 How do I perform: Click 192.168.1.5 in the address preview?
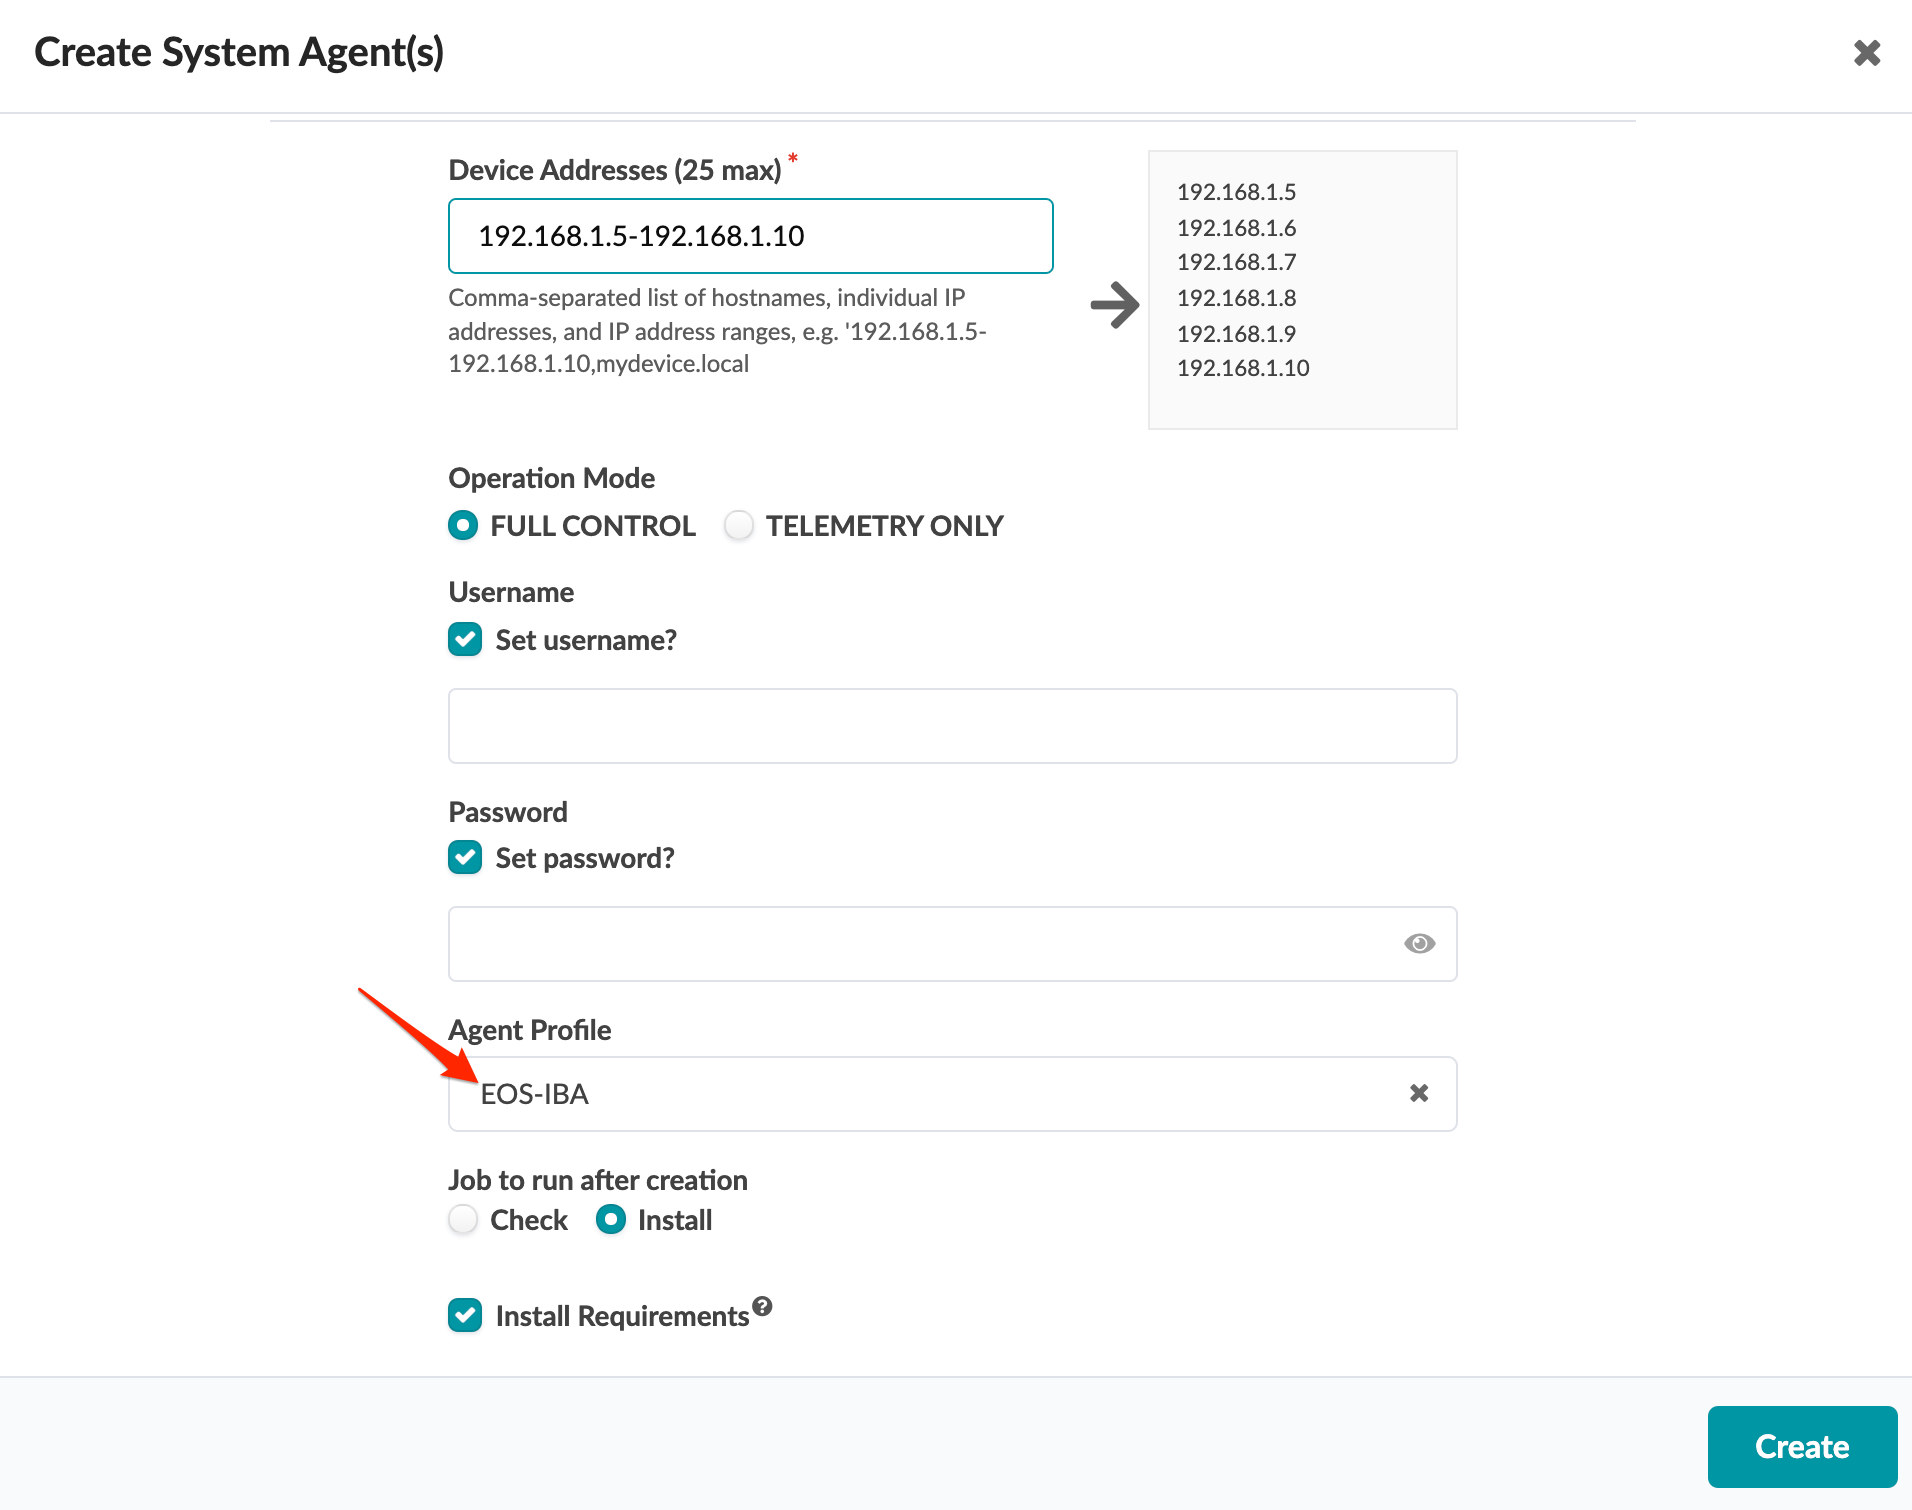[x=1236, y=192]
